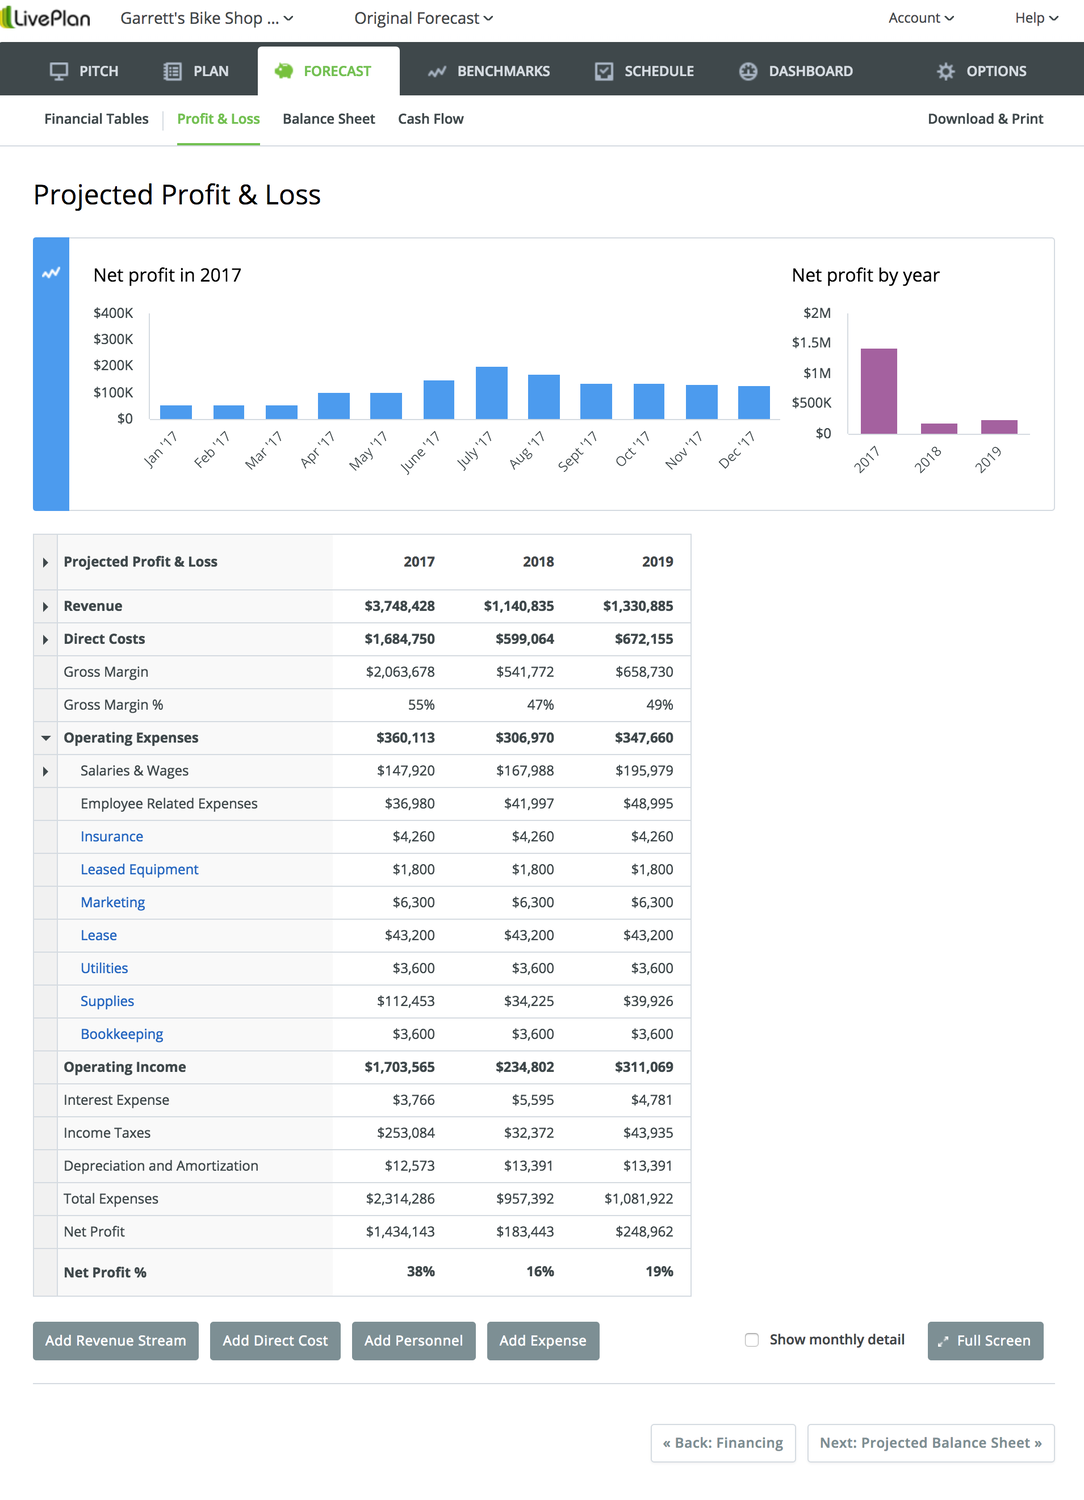Go to Next: Projected Balance Sheet
Screen dimensions: 1084x1500
coord(930,1442)
